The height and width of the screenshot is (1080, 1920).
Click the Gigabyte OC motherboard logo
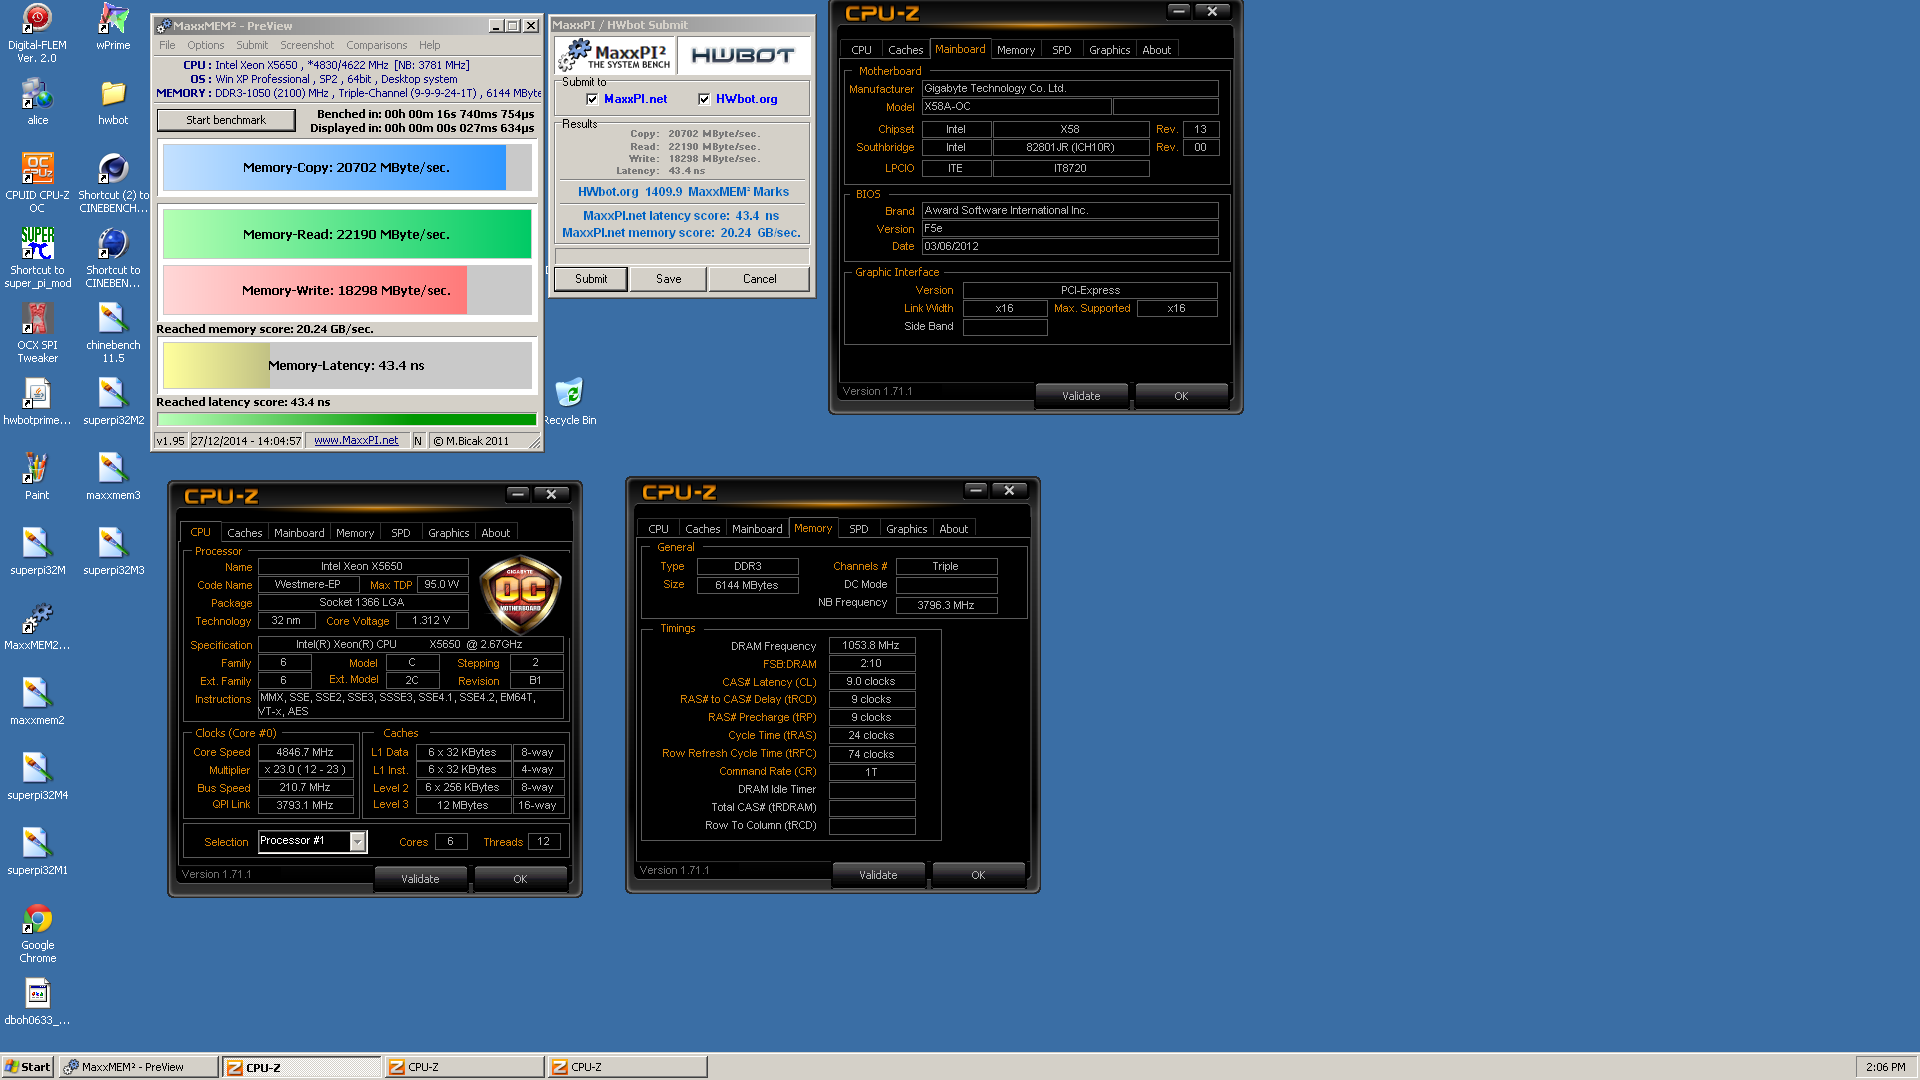click(520, 594)
